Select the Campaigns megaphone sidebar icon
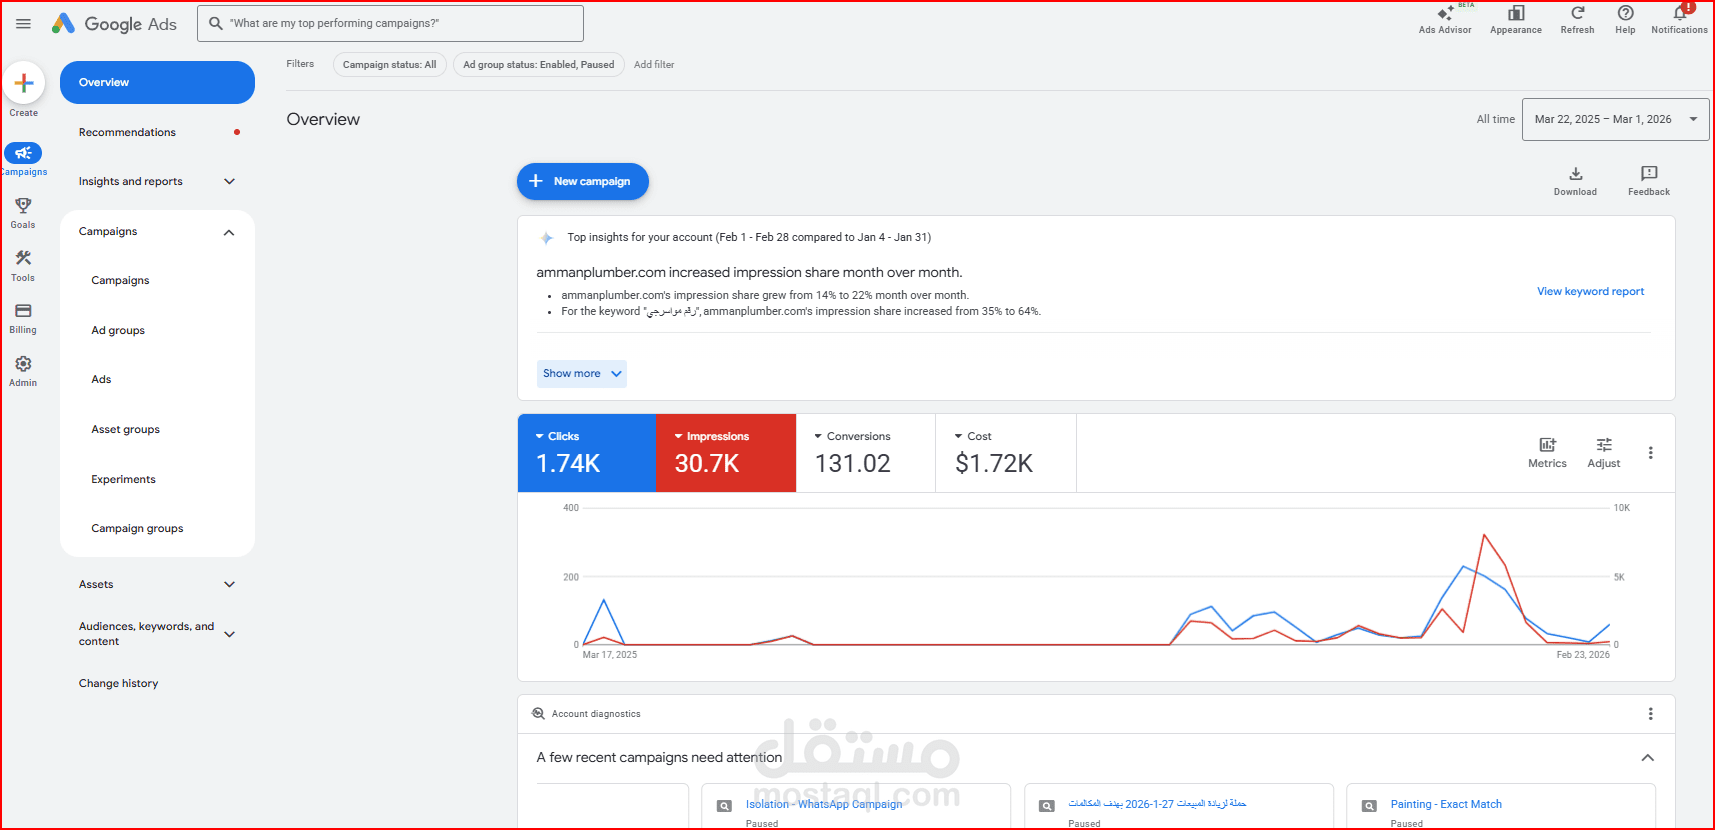 pos(23,153)
